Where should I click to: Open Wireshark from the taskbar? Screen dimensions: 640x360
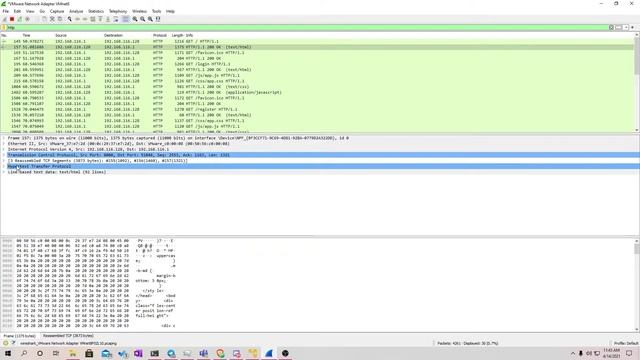[269, 353]
